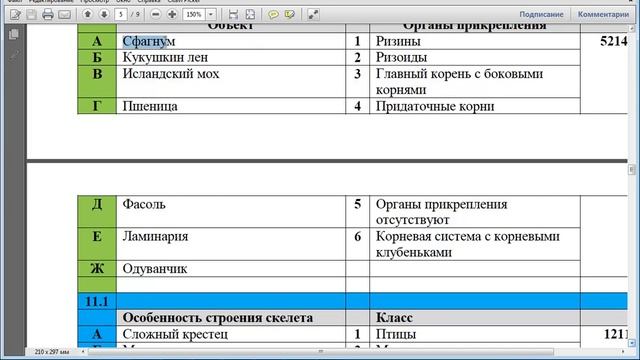Click the text Корневая система с корневыми клубеньками
This screenshot has height=360, width=640.
[468, 244]
